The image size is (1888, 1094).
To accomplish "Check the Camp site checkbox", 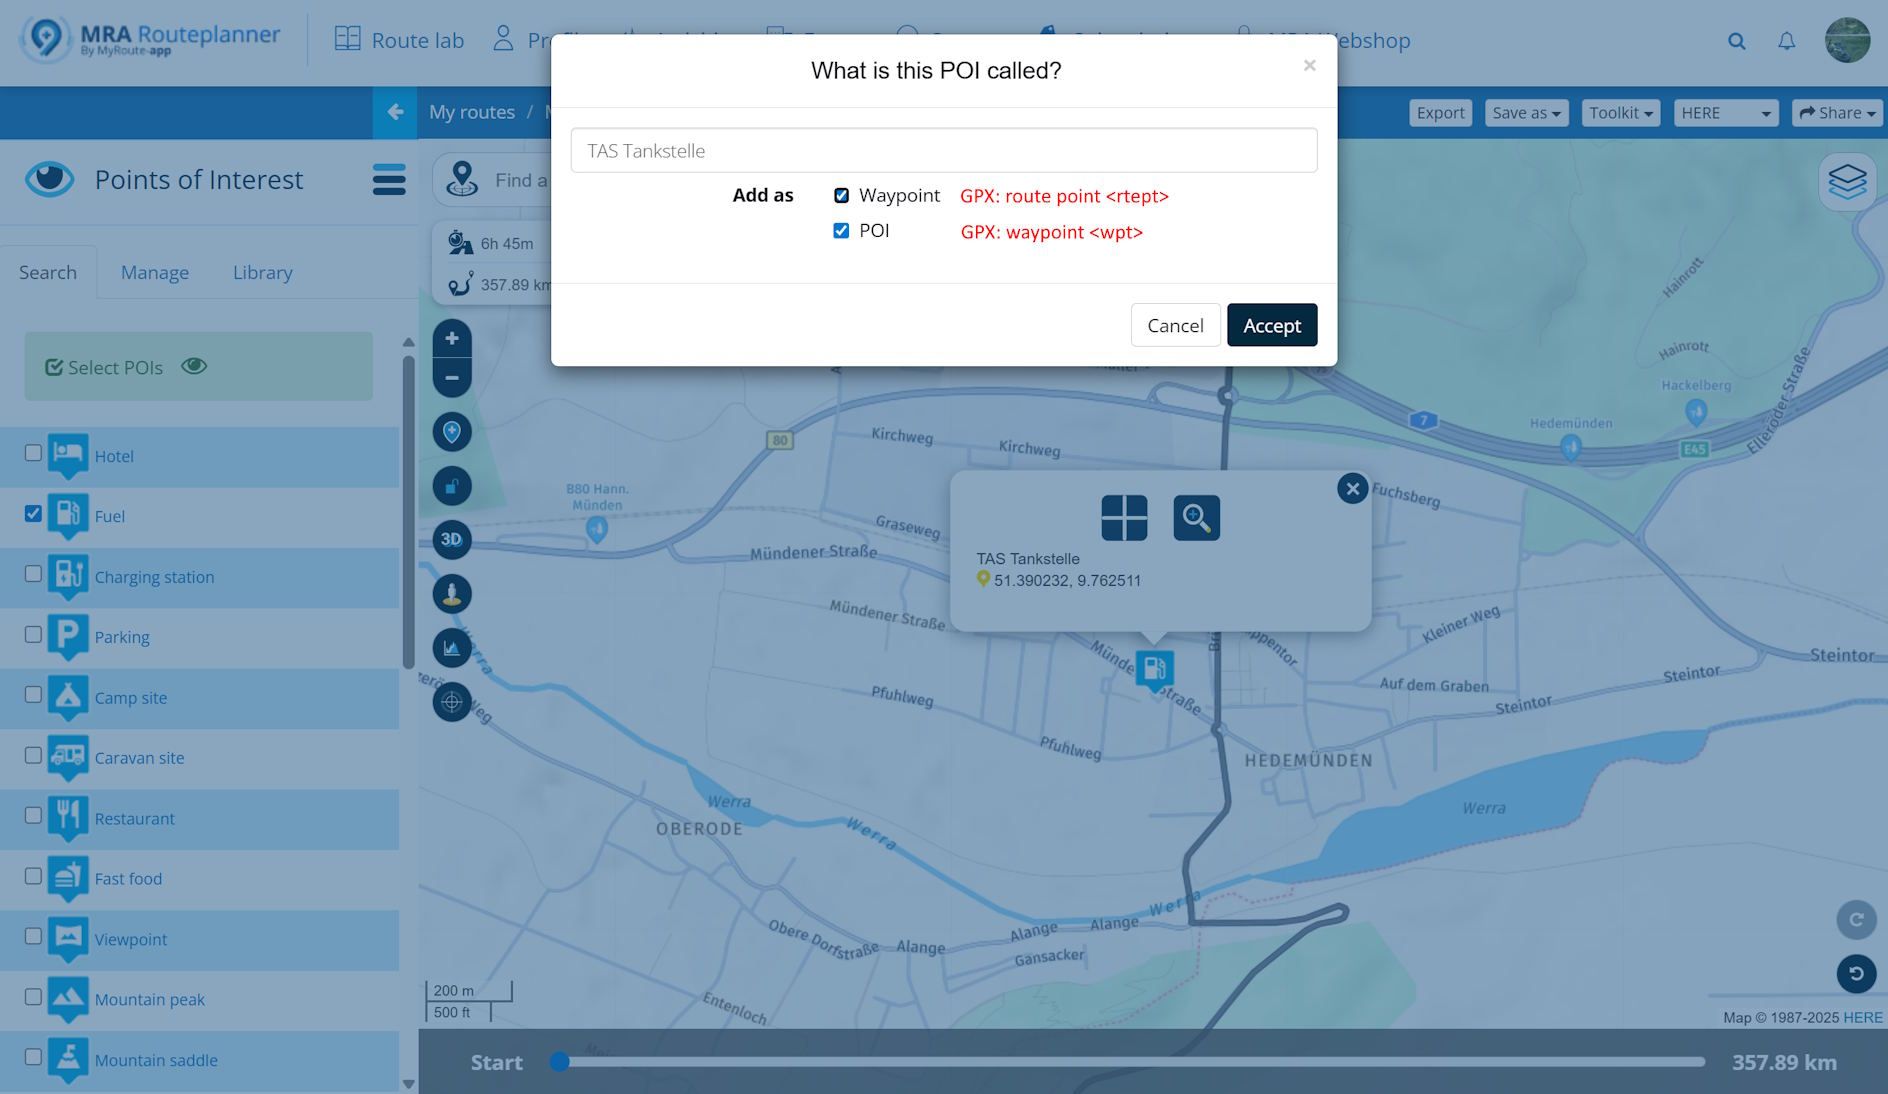I will 33,694.
